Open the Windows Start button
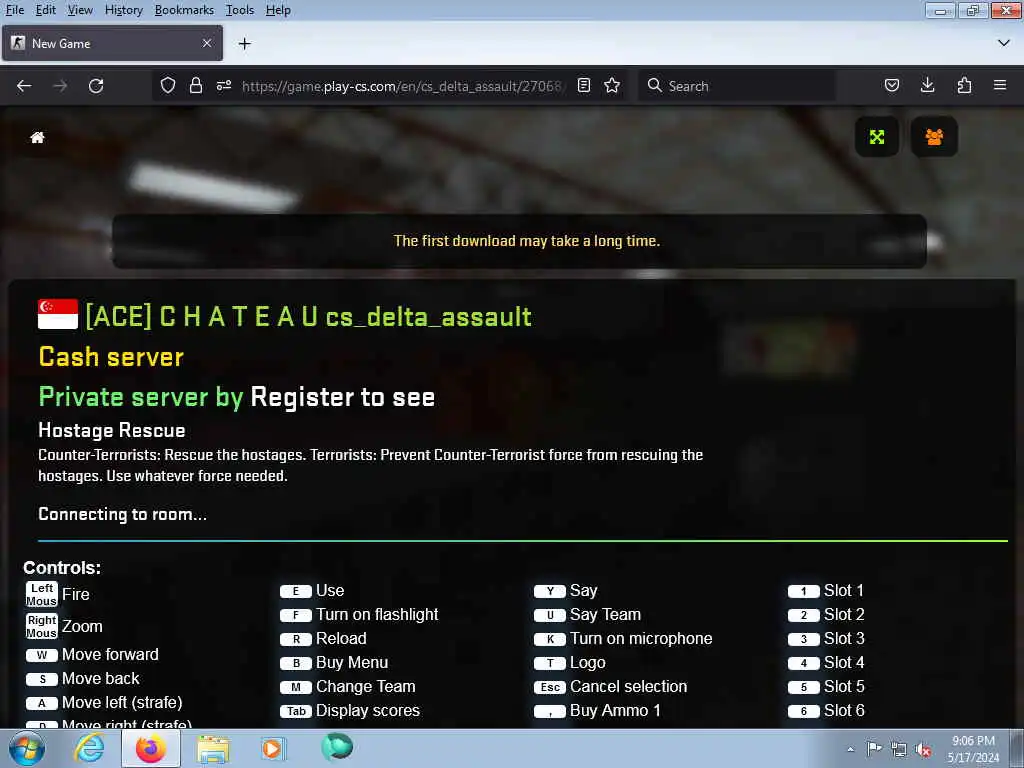This screenshot has height=768, width=1024. 27,748
